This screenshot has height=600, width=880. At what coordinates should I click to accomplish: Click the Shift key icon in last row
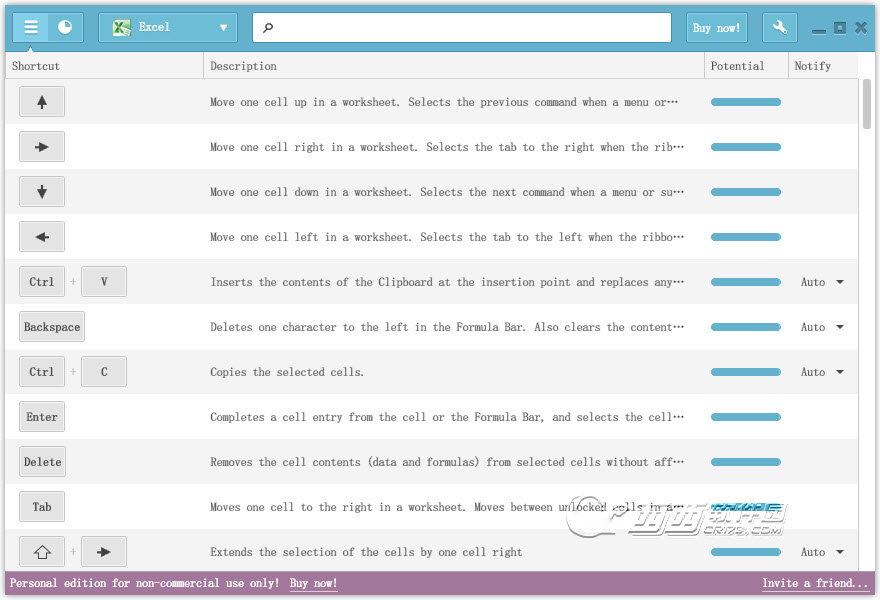pyautogui.click(x=42, y=552)
